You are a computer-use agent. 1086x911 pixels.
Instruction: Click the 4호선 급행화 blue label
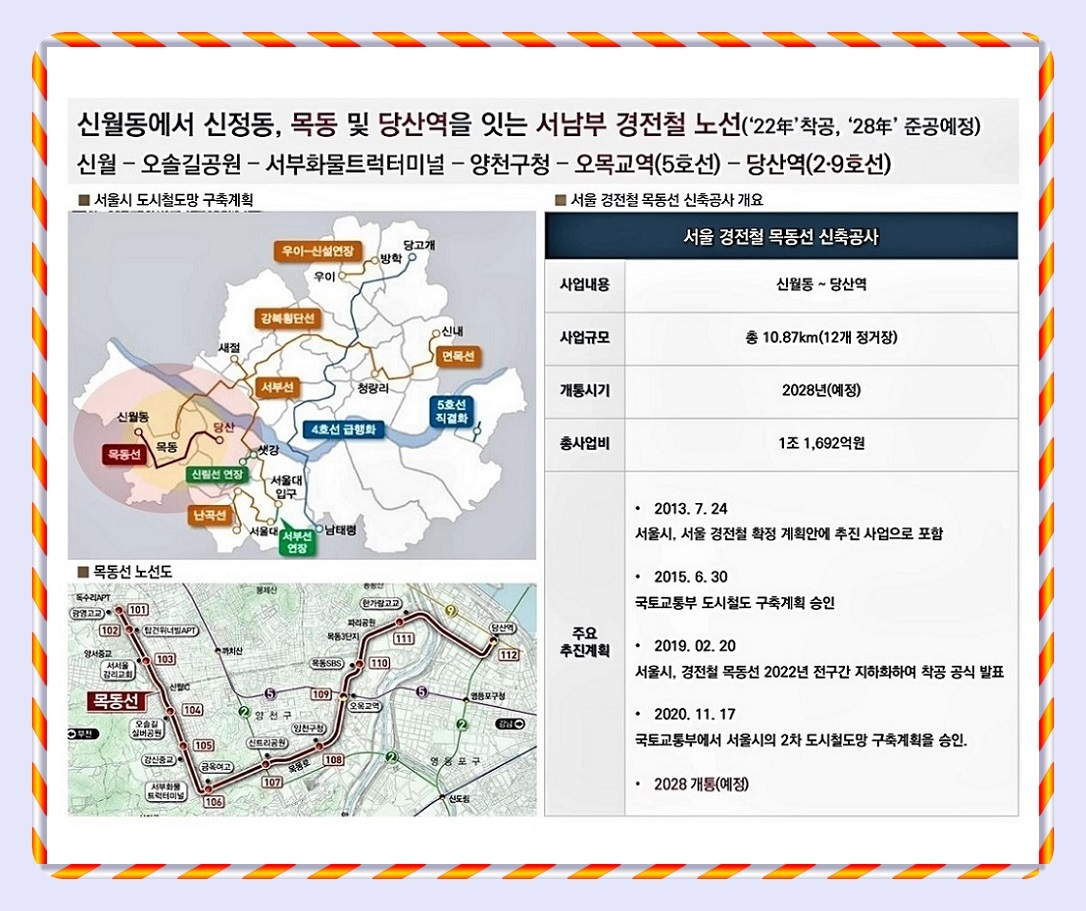pyautogui.click(x=343, y=430)
